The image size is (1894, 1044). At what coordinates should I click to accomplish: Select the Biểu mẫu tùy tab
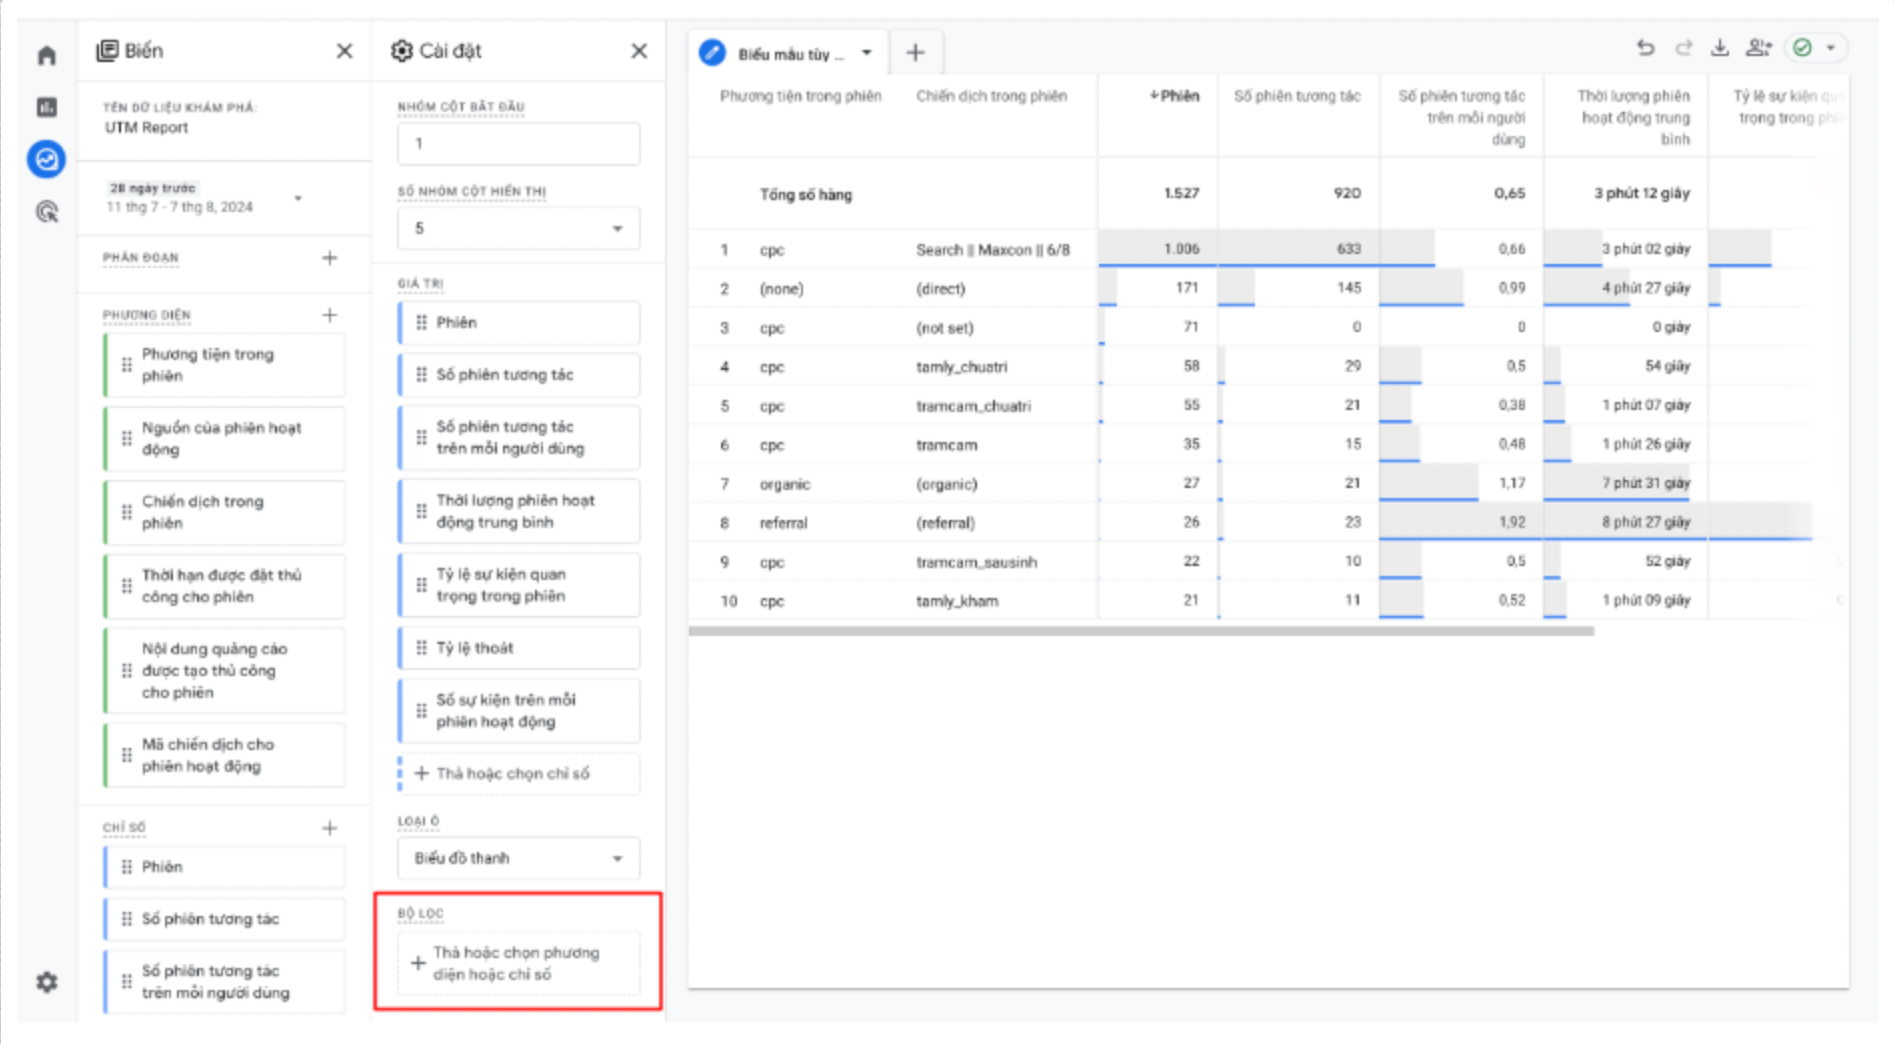coord(790,53)
